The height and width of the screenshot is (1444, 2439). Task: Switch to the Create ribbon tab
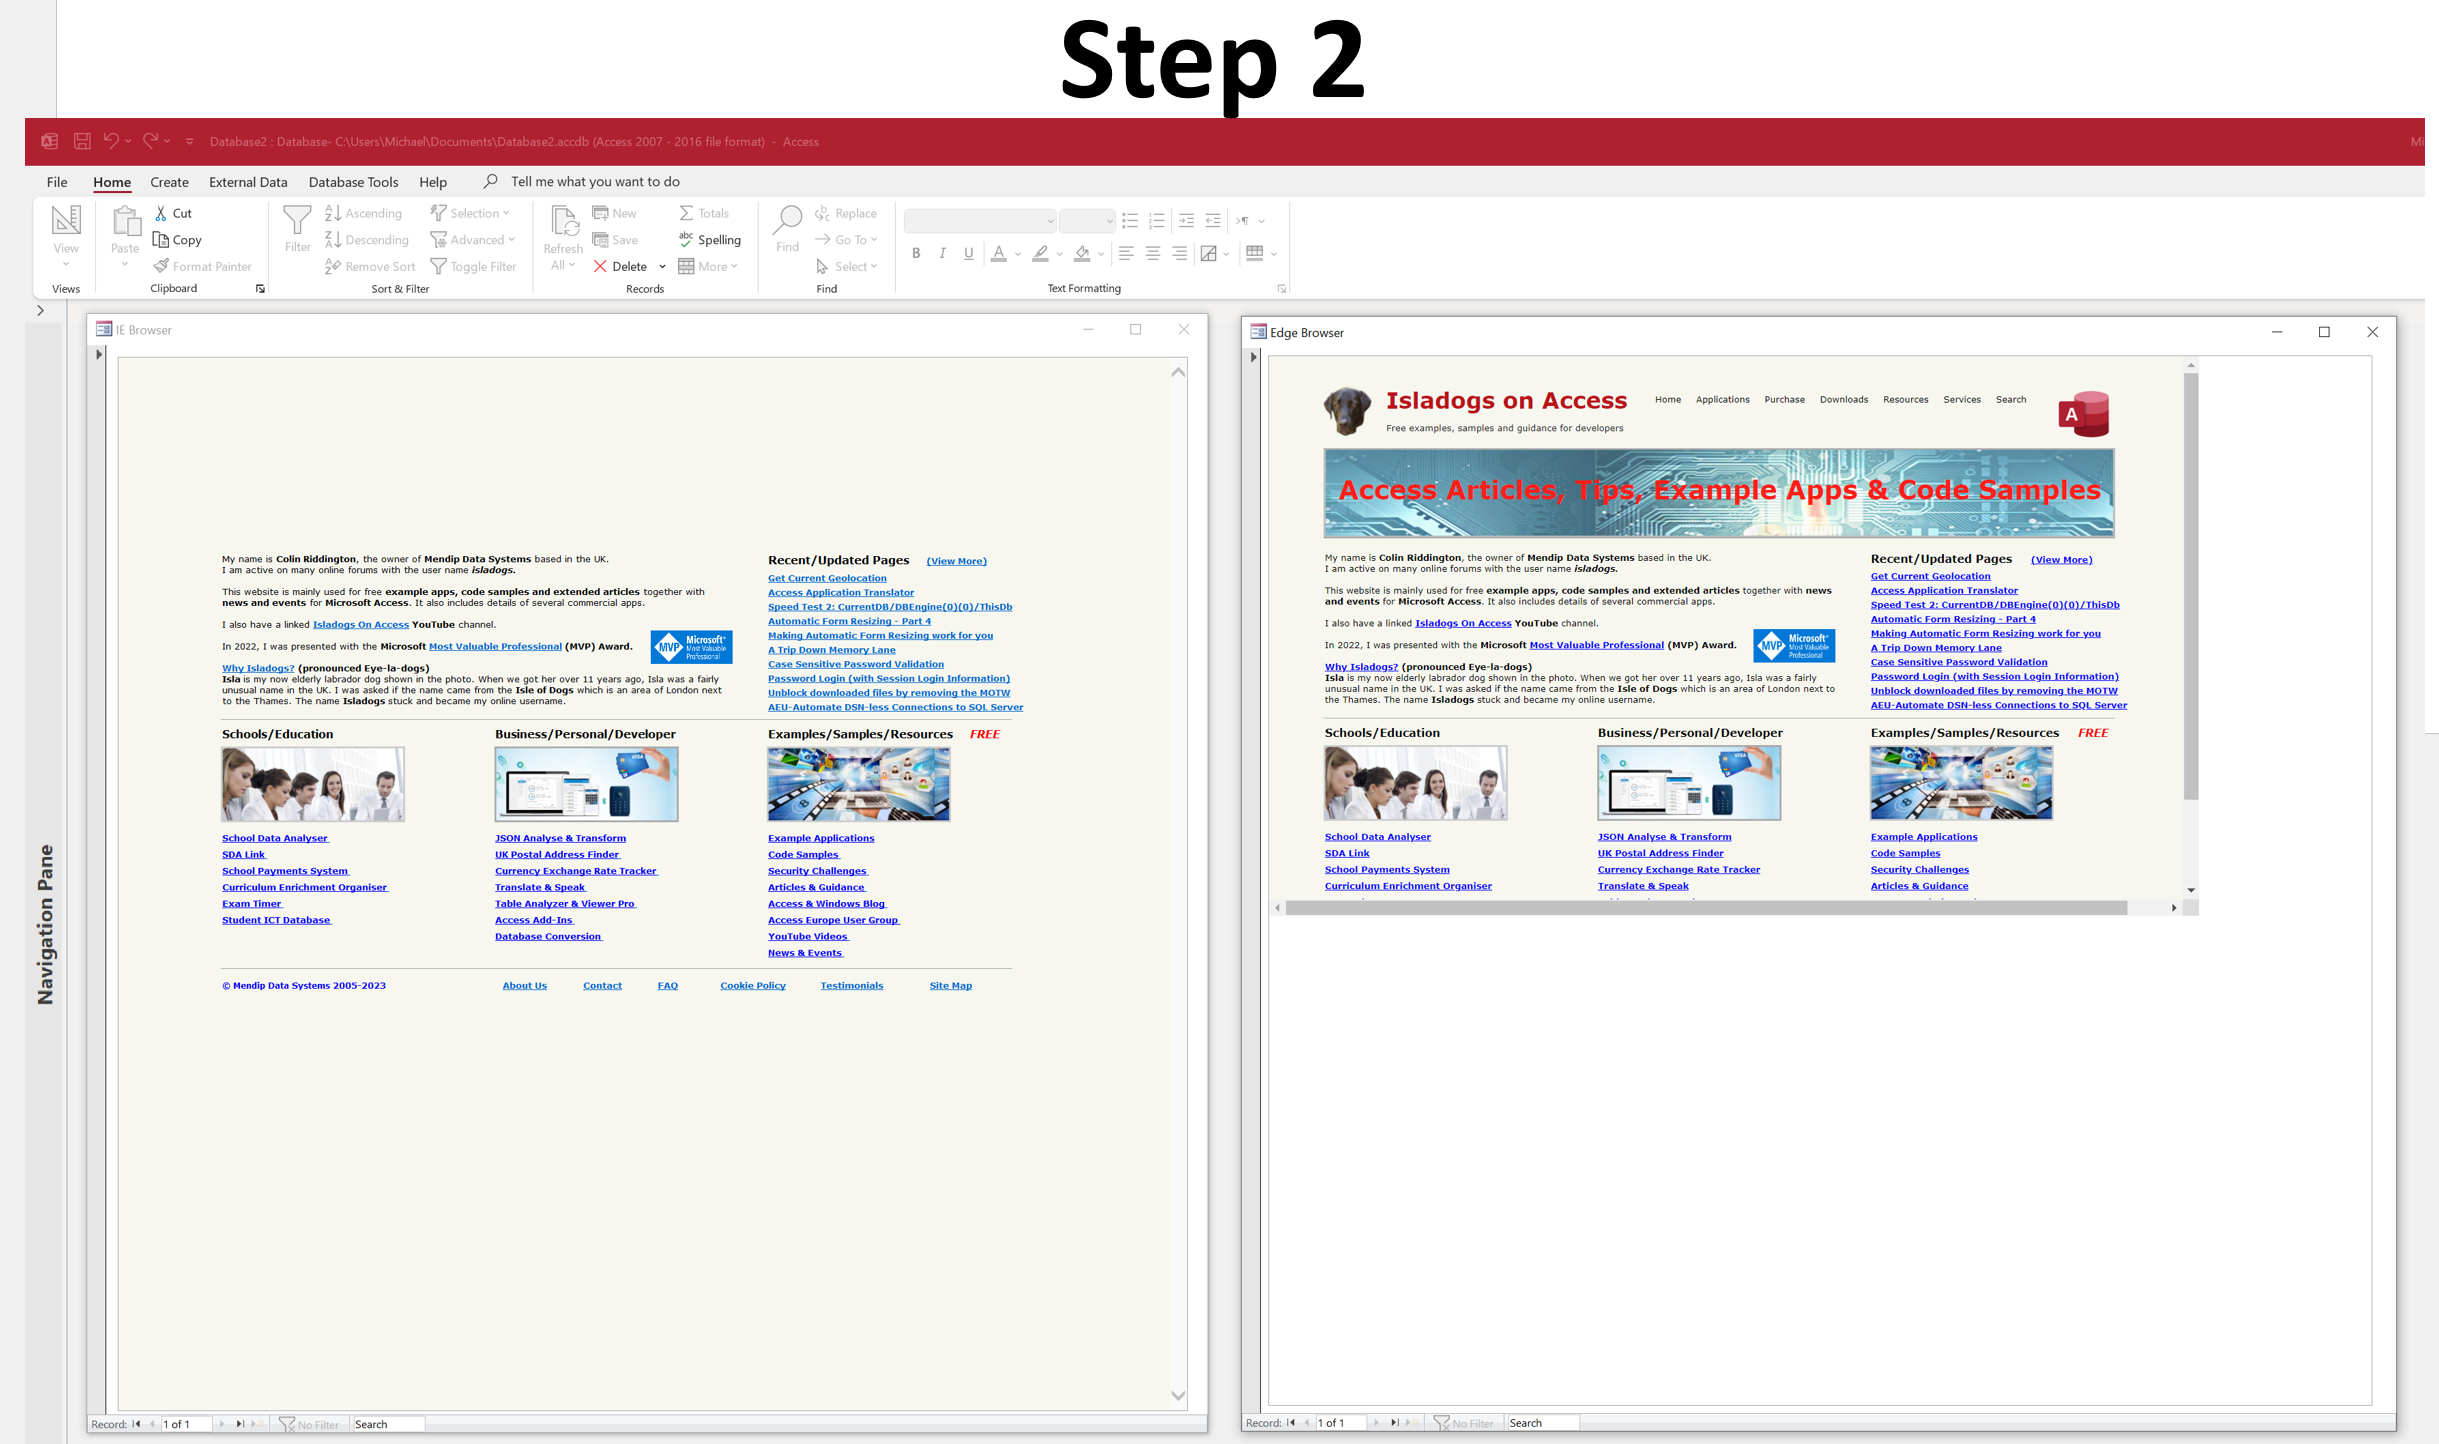pos(169,182)
